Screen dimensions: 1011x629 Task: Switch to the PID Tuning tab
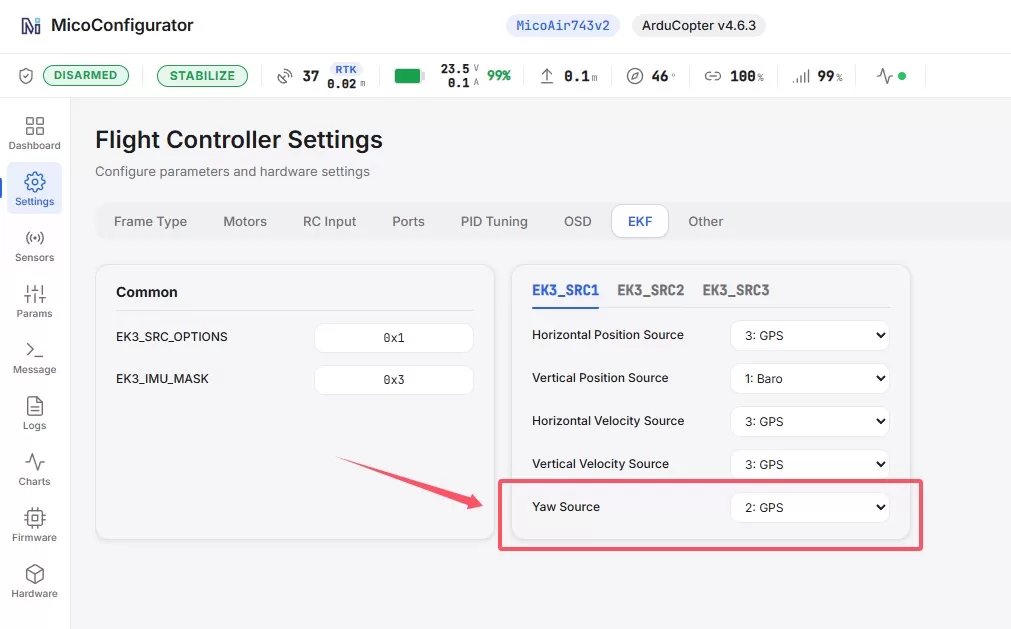494,222
